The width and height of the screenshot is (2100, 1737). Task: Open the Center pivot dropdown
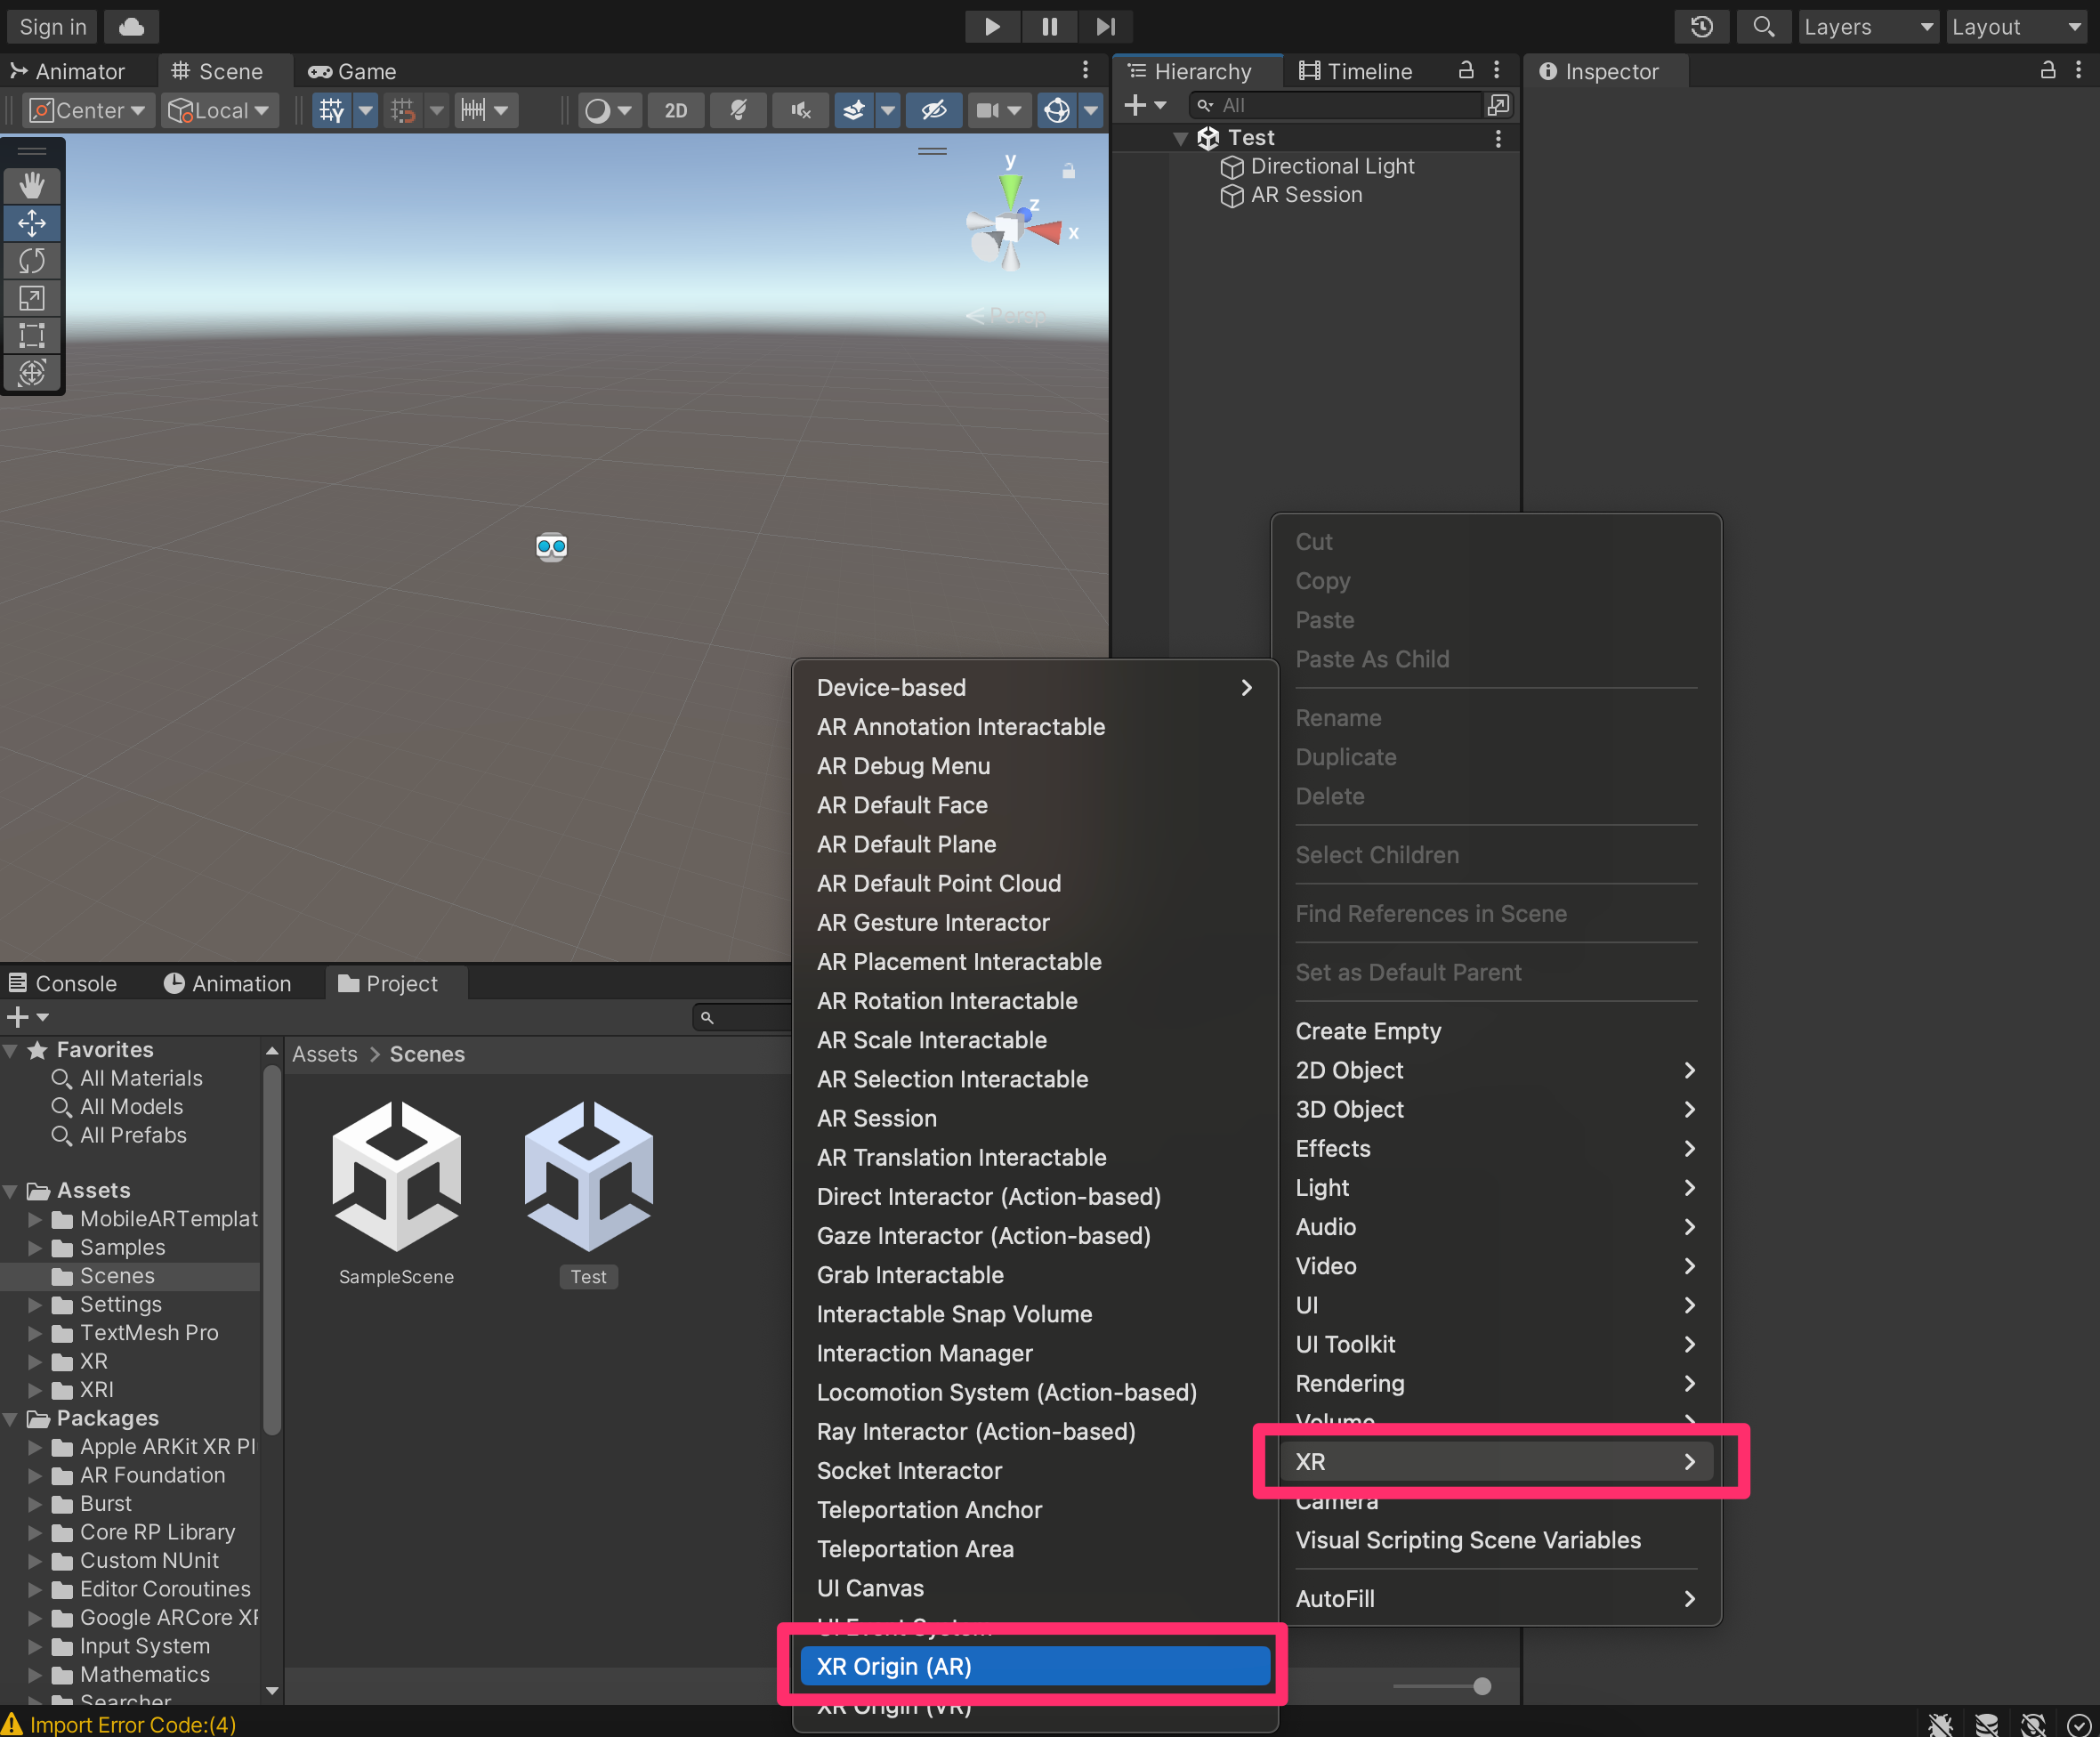(x=90, y=111)
